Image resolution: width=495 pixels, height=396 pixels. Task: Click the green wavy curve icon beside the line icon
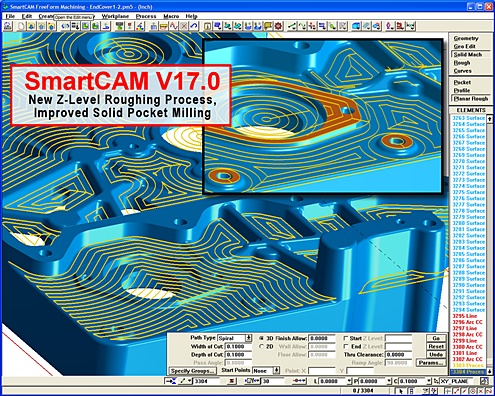pos(302,26)
